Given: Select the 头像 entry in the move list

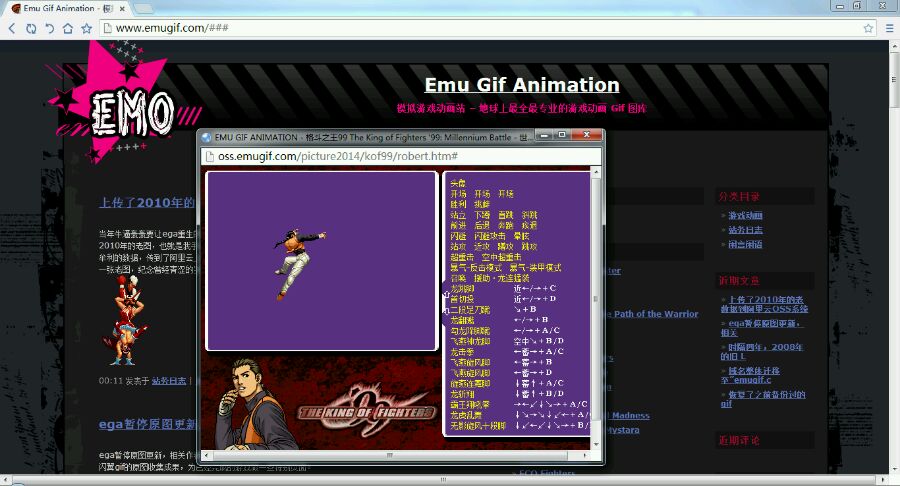Looking at the screenshot, I should [457, 184].
